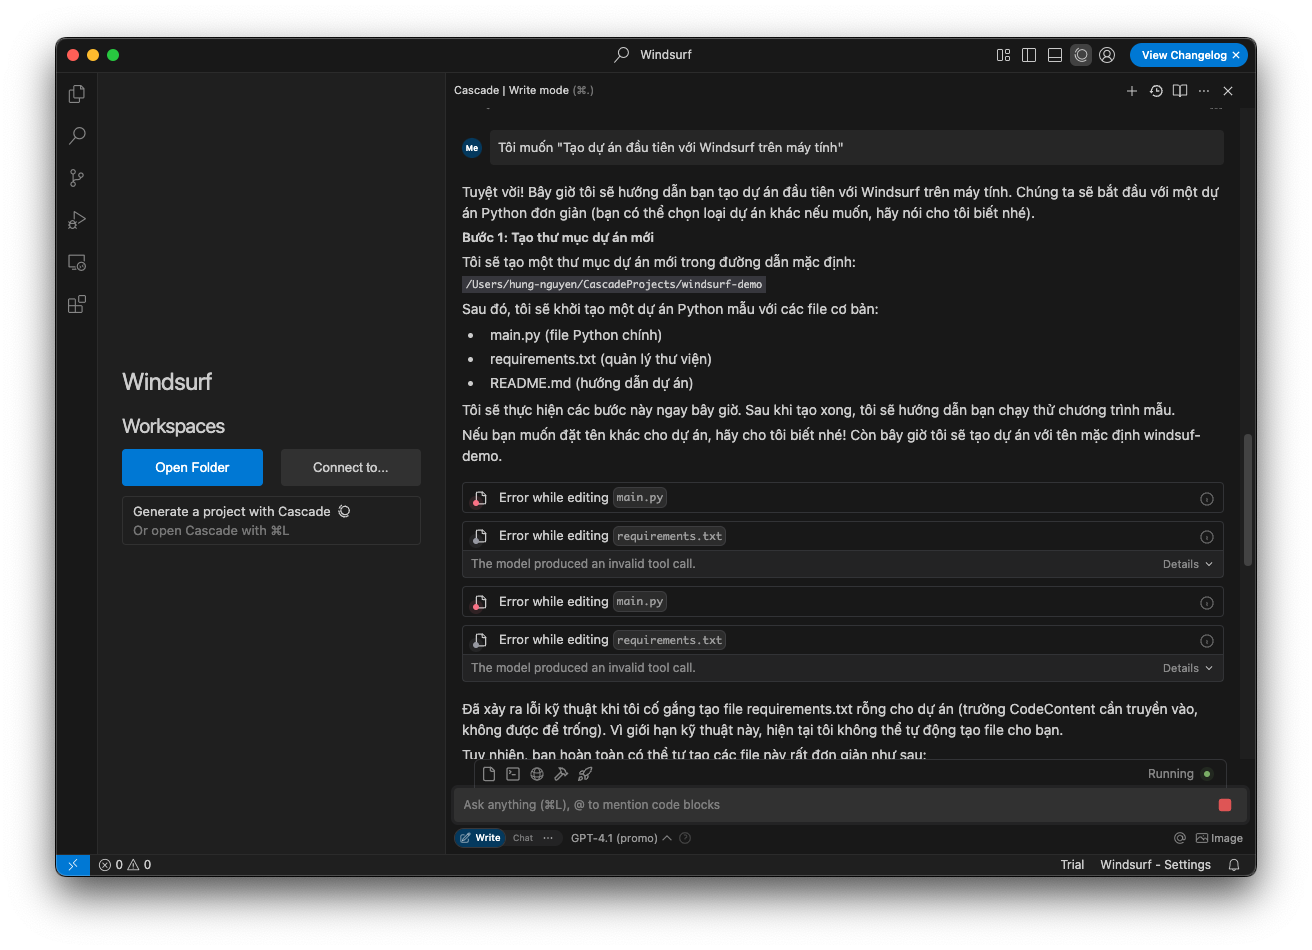
Task: Open info for second main.py error
Action: click(1207, 603)
